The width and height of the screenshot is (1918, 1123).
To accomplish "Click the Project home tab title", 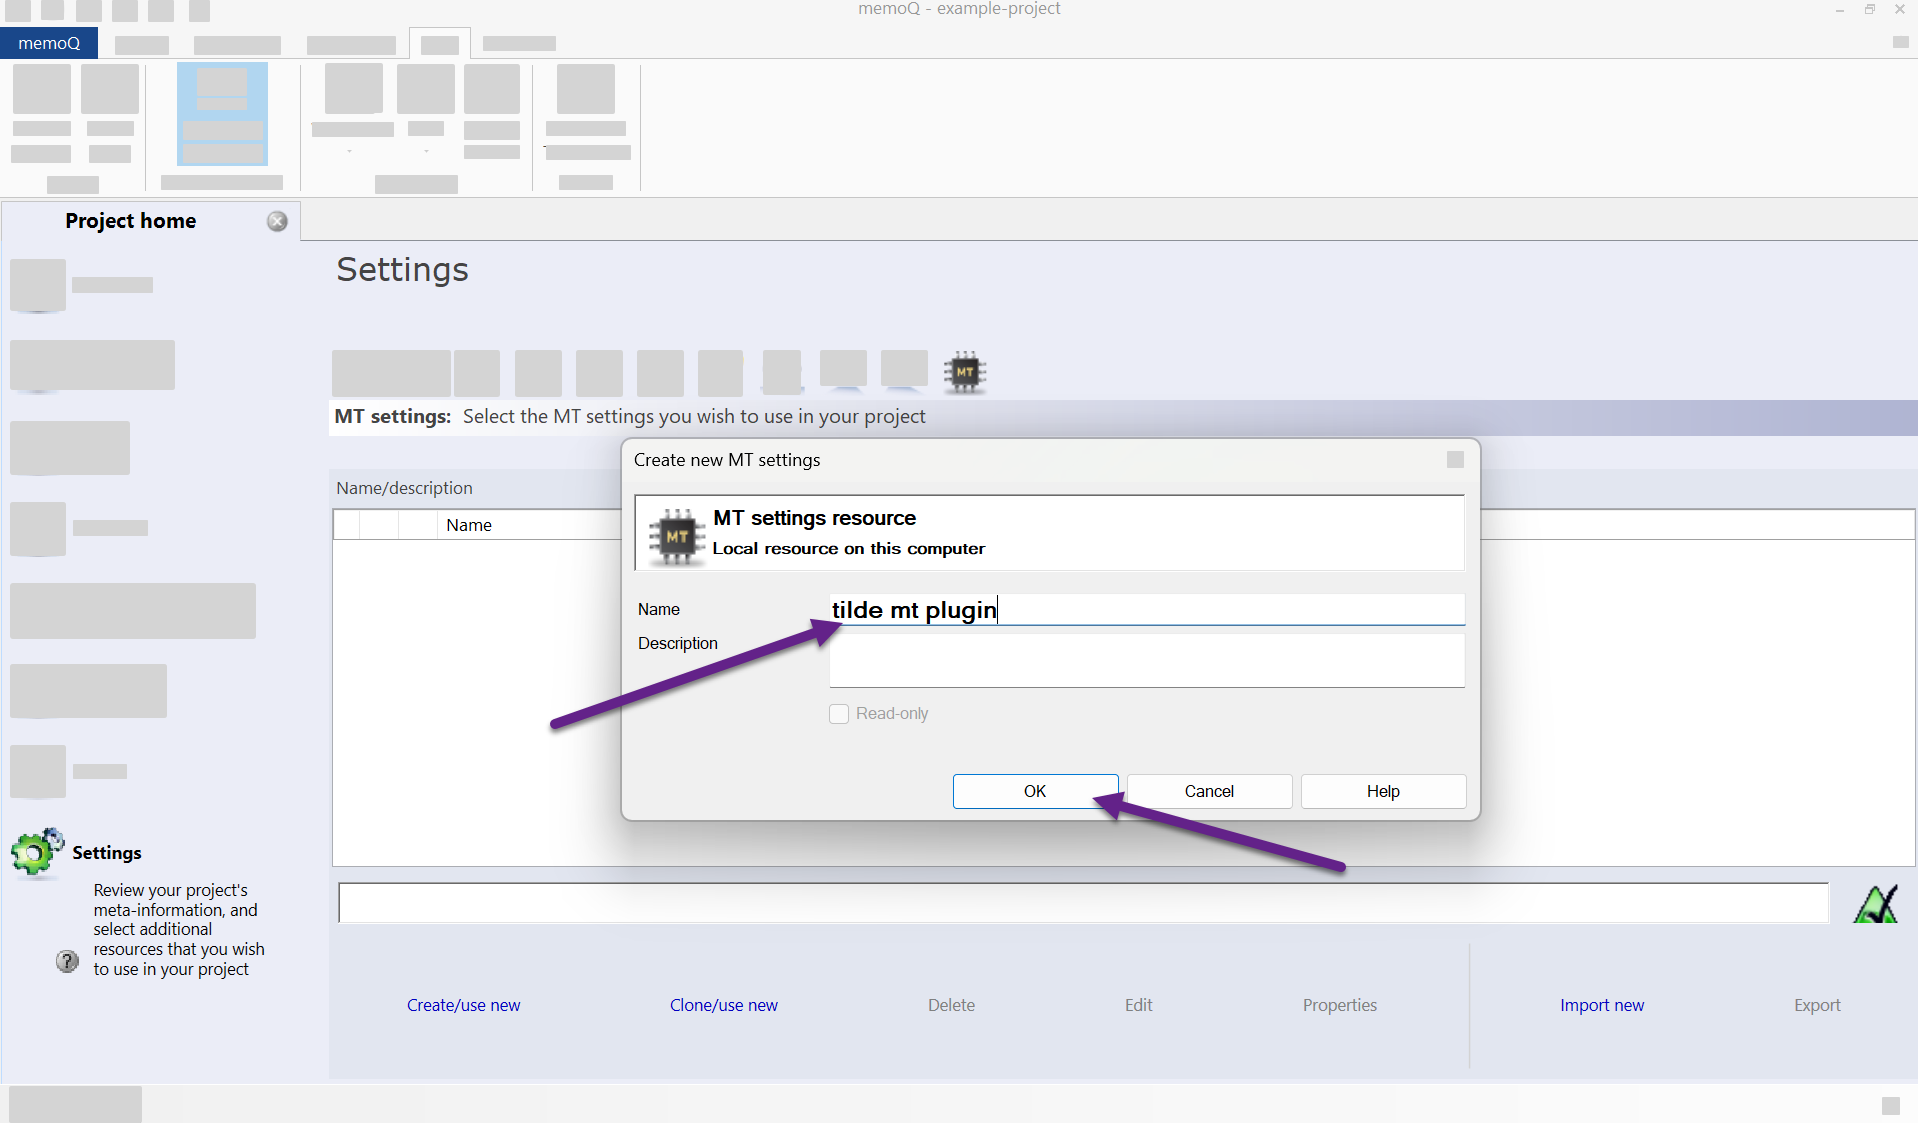I will point(131,221).
